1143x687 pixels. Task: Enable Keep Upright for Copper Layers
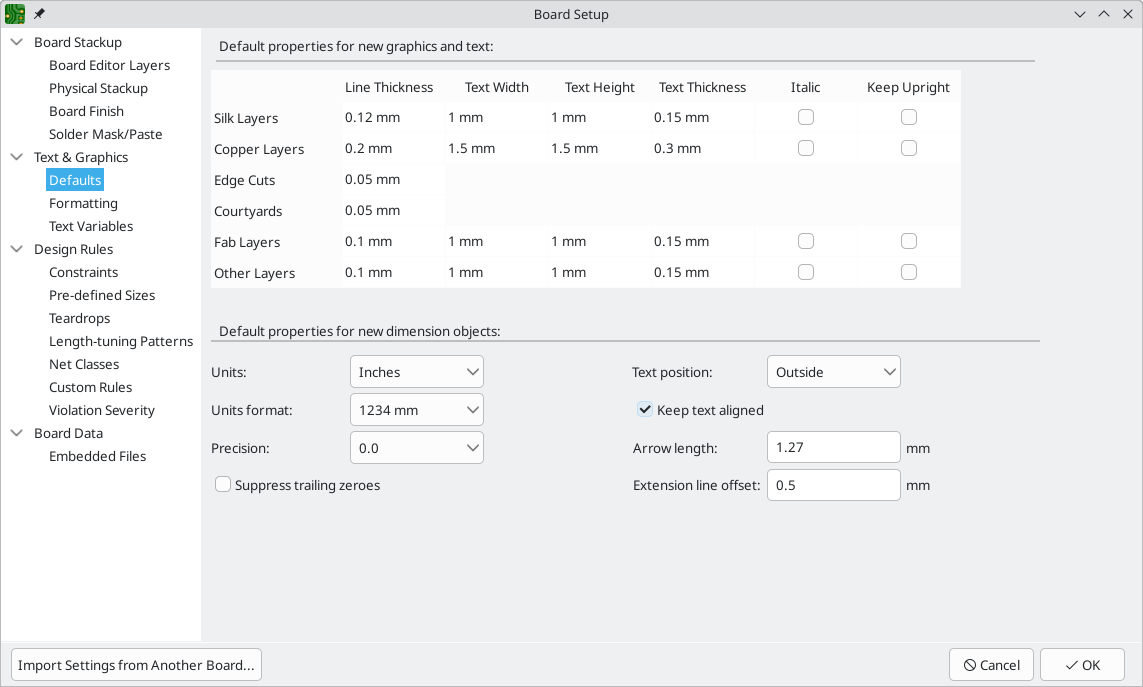pos(908,148)
